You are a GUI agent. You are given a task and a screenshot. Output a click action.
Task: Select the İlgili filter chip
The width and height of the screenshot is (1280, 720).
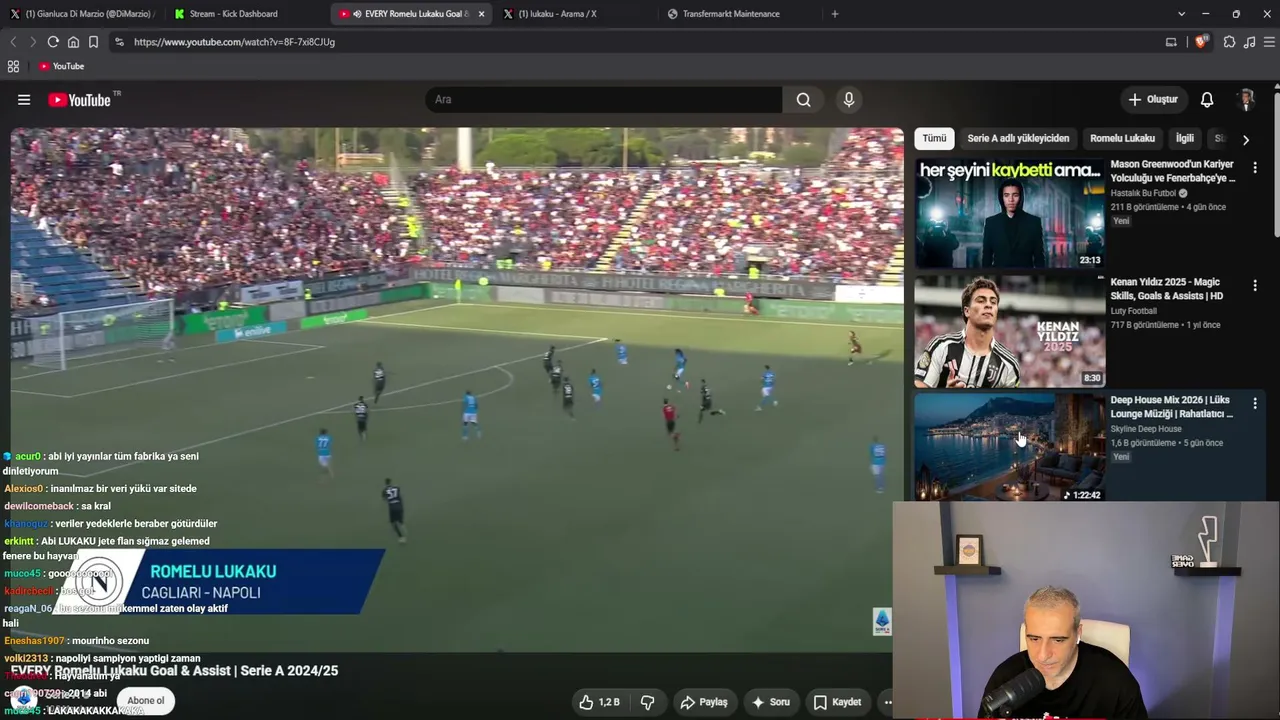1185,139
